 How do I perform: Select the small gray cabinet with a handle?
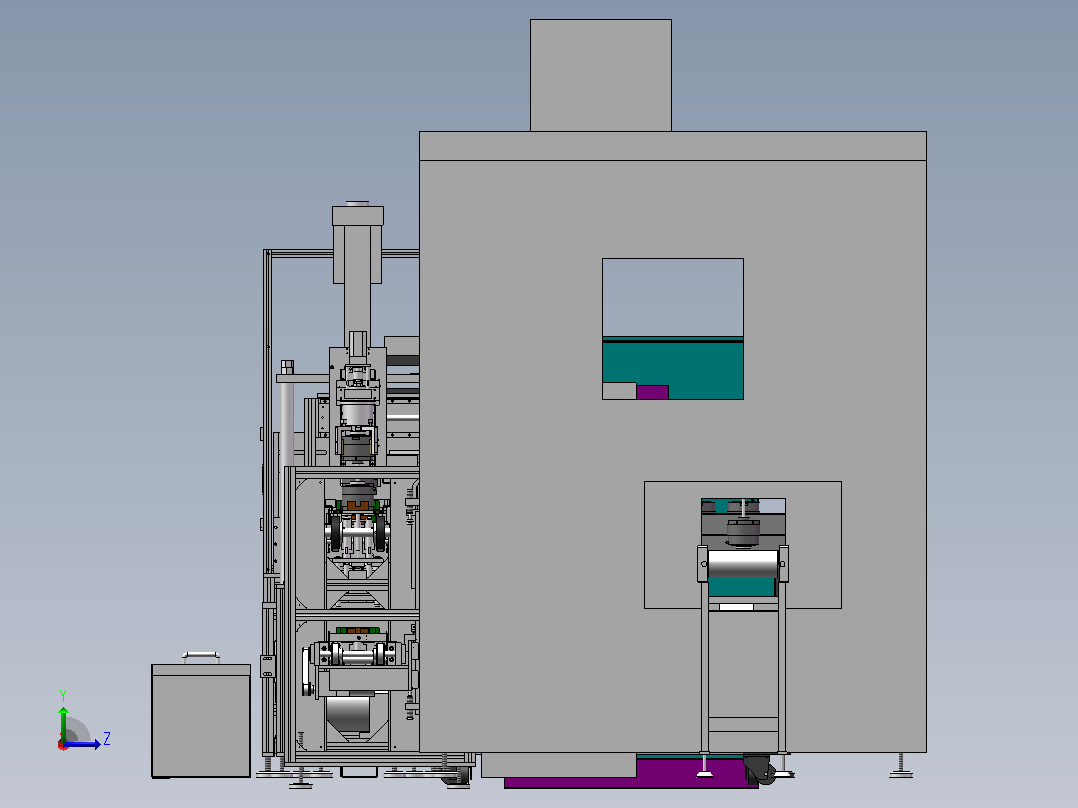click(x=201, y=721)
